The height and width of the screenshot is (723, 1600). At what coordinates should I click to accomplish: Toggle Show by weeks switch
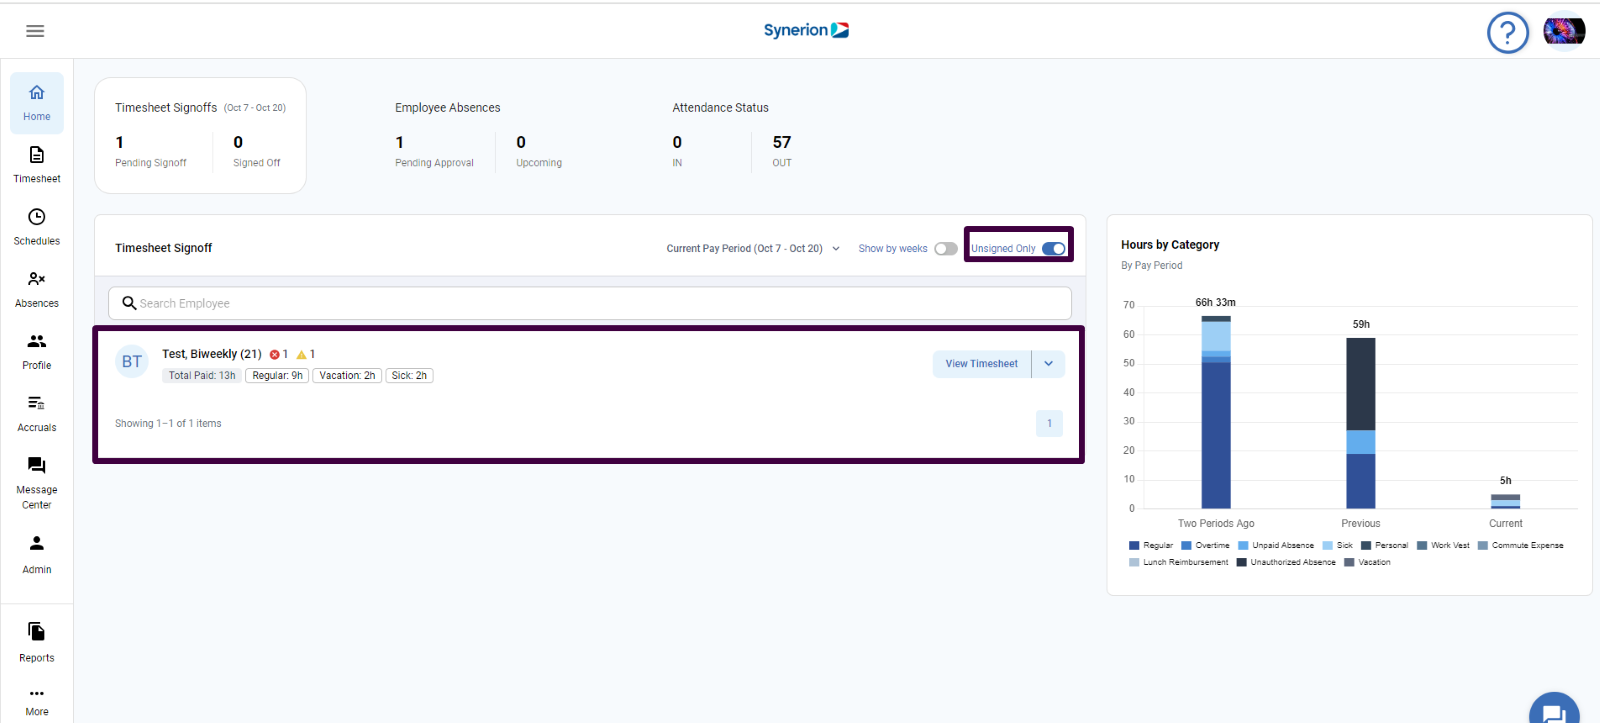pyautogui.click(x=946, y=249)
